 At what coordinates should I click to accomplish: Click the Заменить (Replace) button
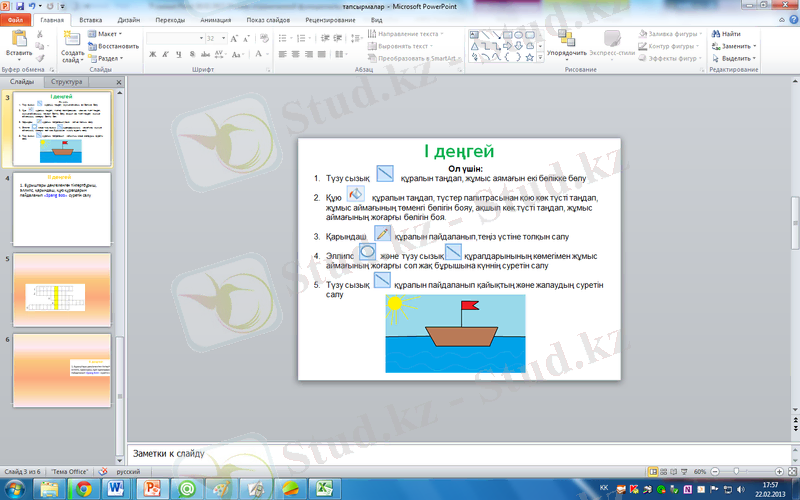(736, 46)
